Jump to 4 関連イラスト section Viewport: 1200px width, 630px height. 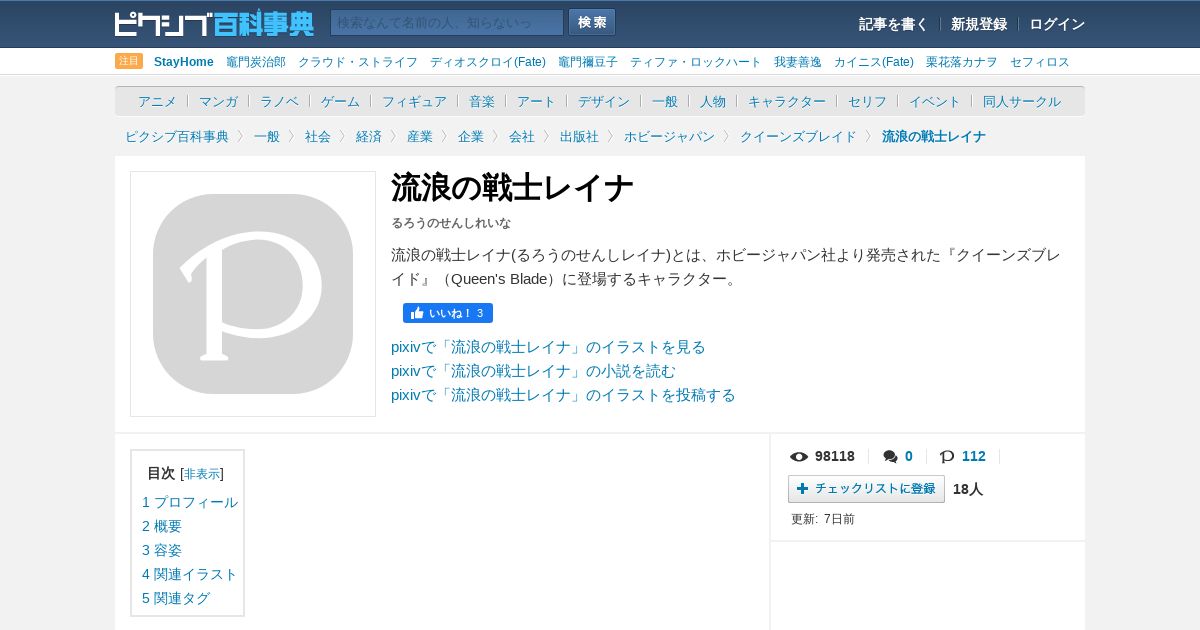click(x=190, y=574)
